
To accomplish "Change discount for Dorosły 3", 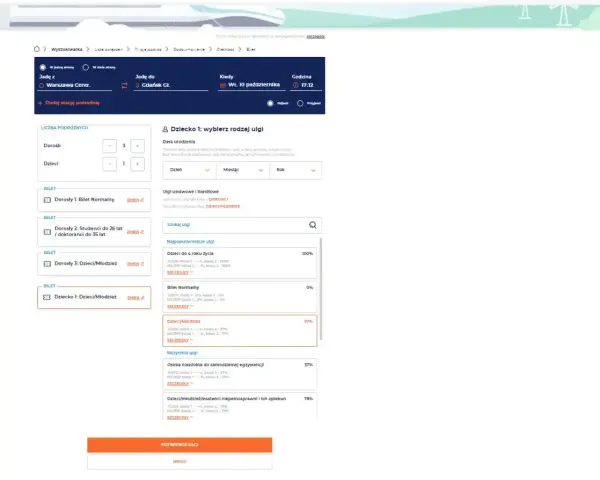I will pos(135,264).
